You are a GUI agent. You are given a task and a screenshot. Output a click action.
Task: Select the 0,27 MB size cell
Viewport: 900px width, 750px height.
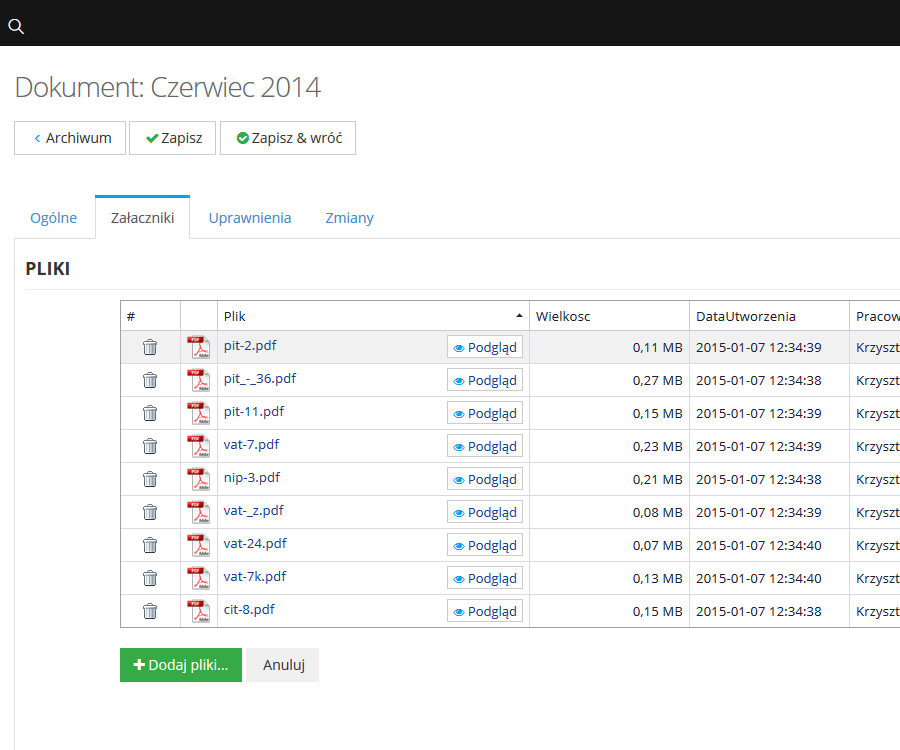(609, 380)
